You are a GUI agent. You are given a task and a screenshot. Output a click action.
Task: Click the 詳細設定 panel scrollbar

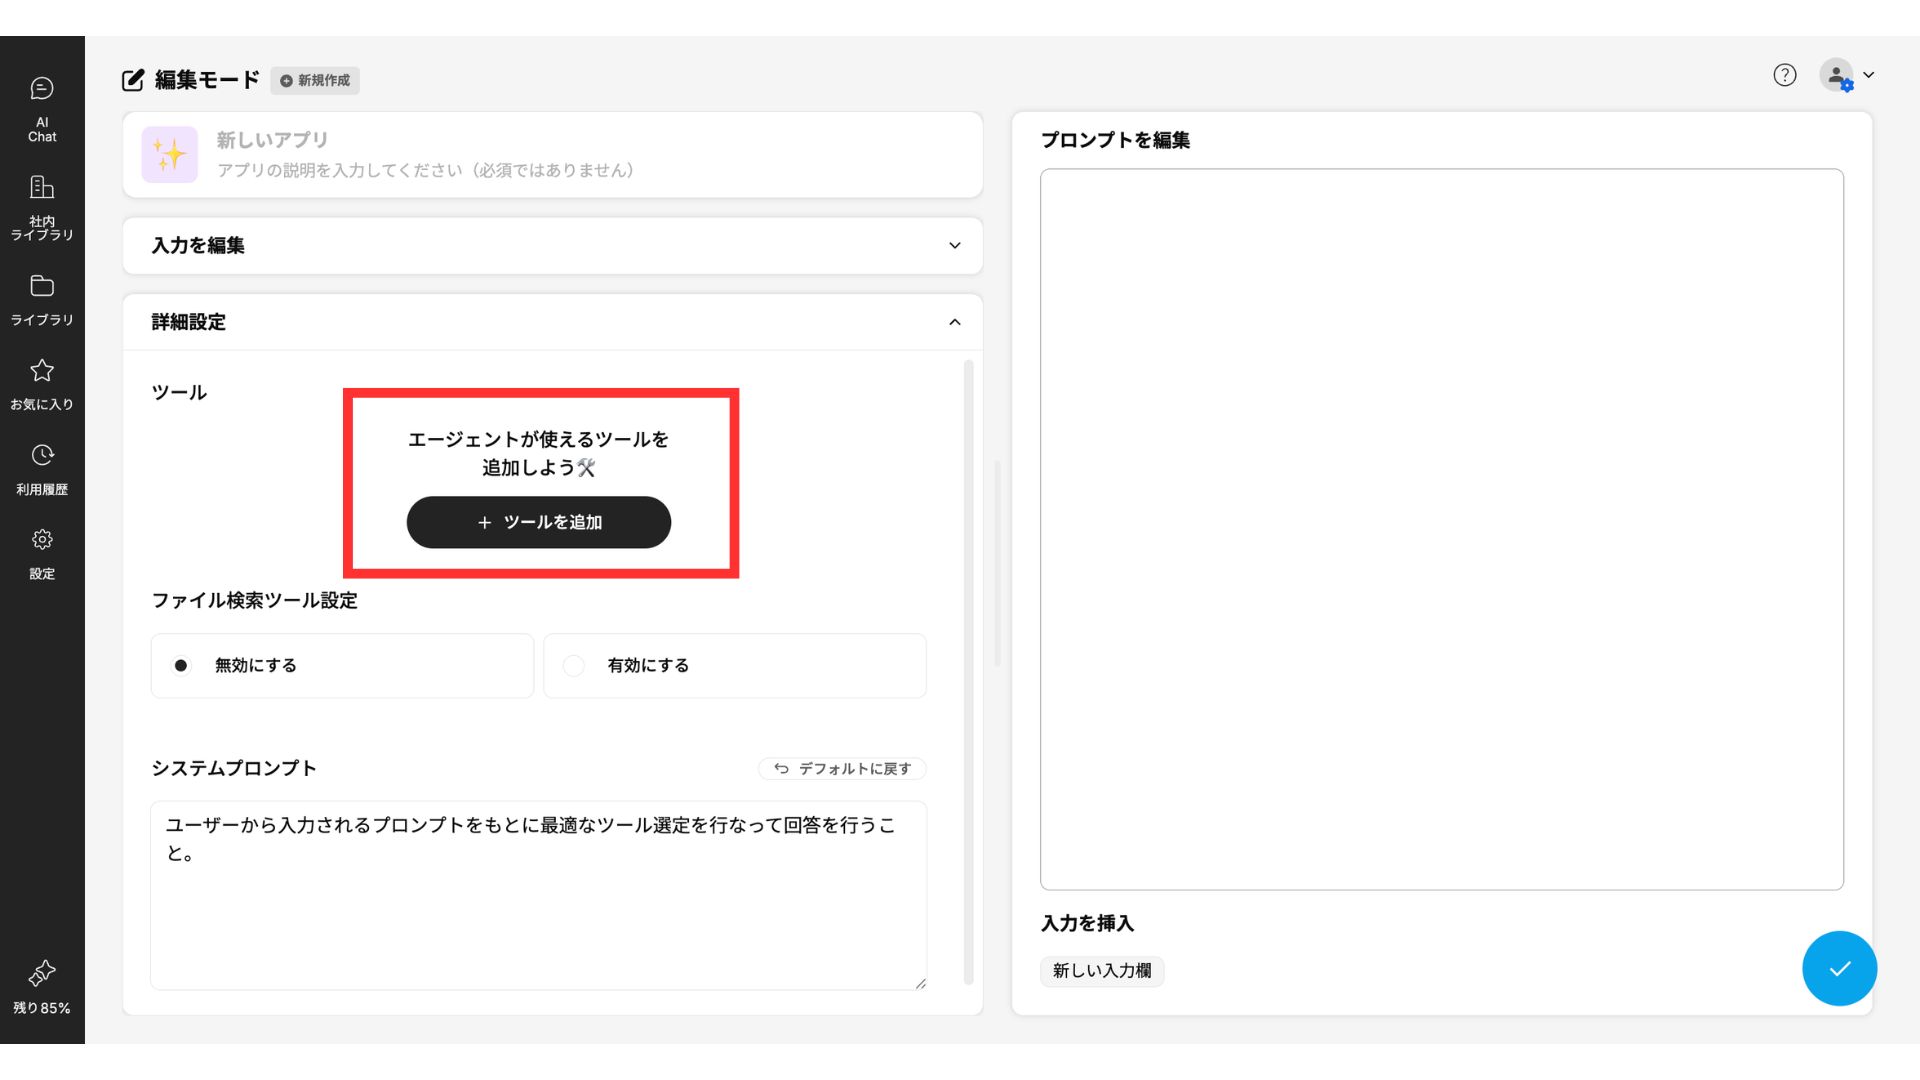click(x=968, y=670)
